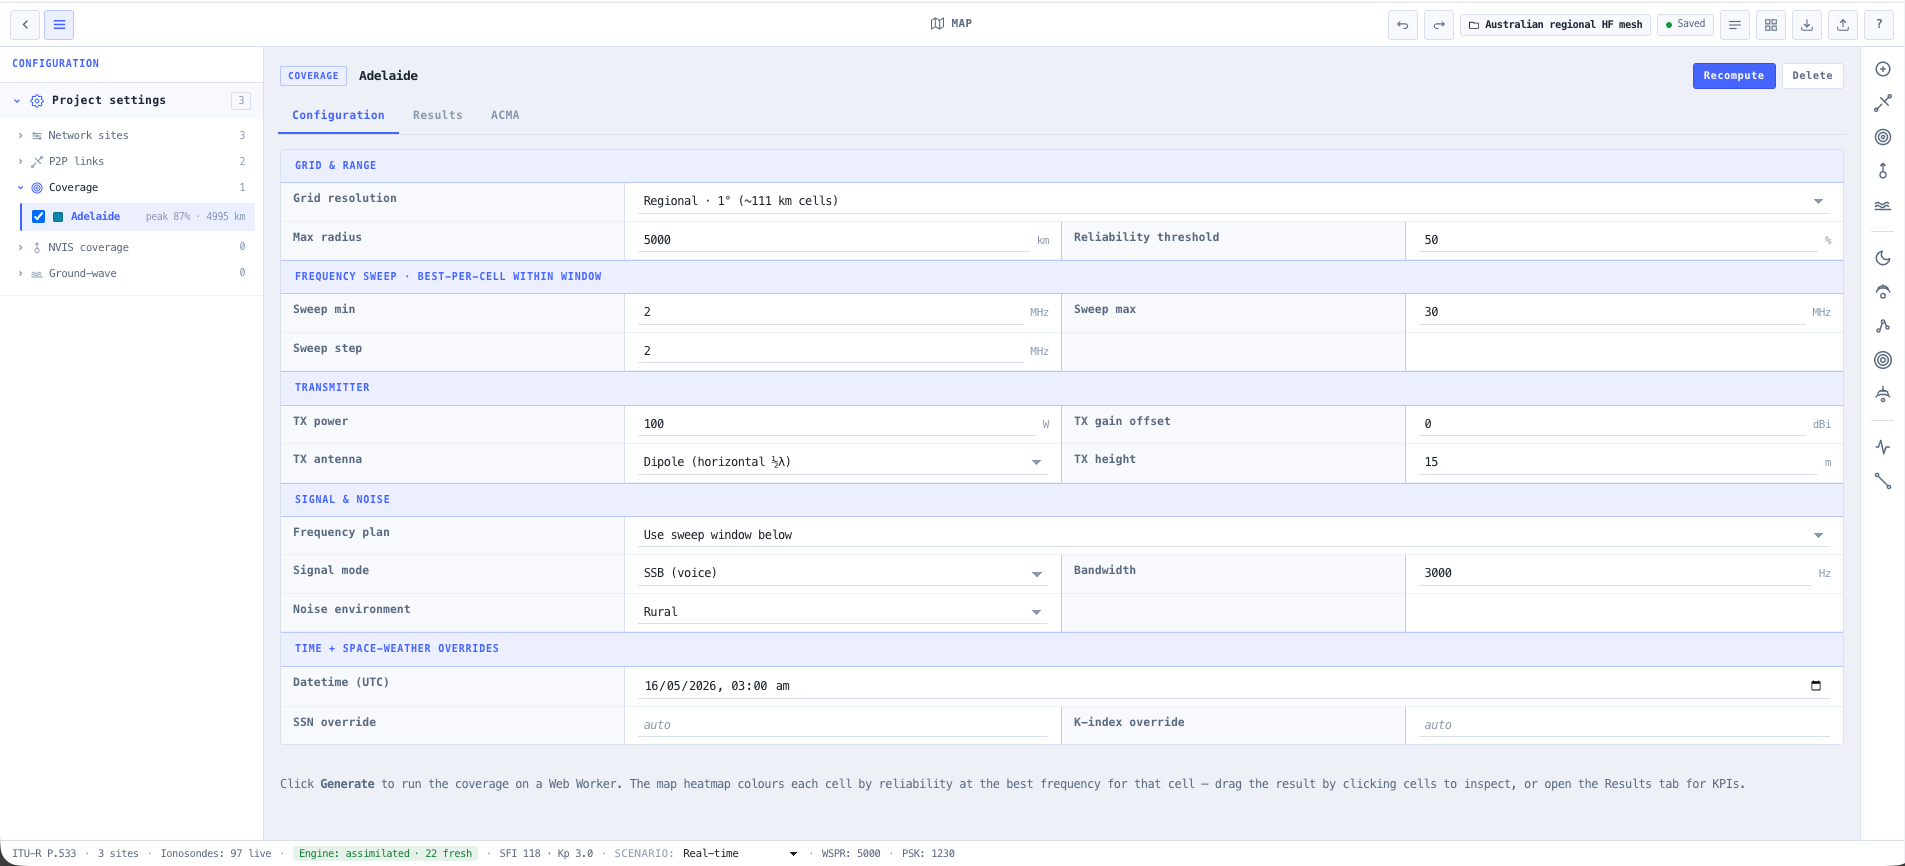Open the Grid resolution dropdown

(1233, 201)
